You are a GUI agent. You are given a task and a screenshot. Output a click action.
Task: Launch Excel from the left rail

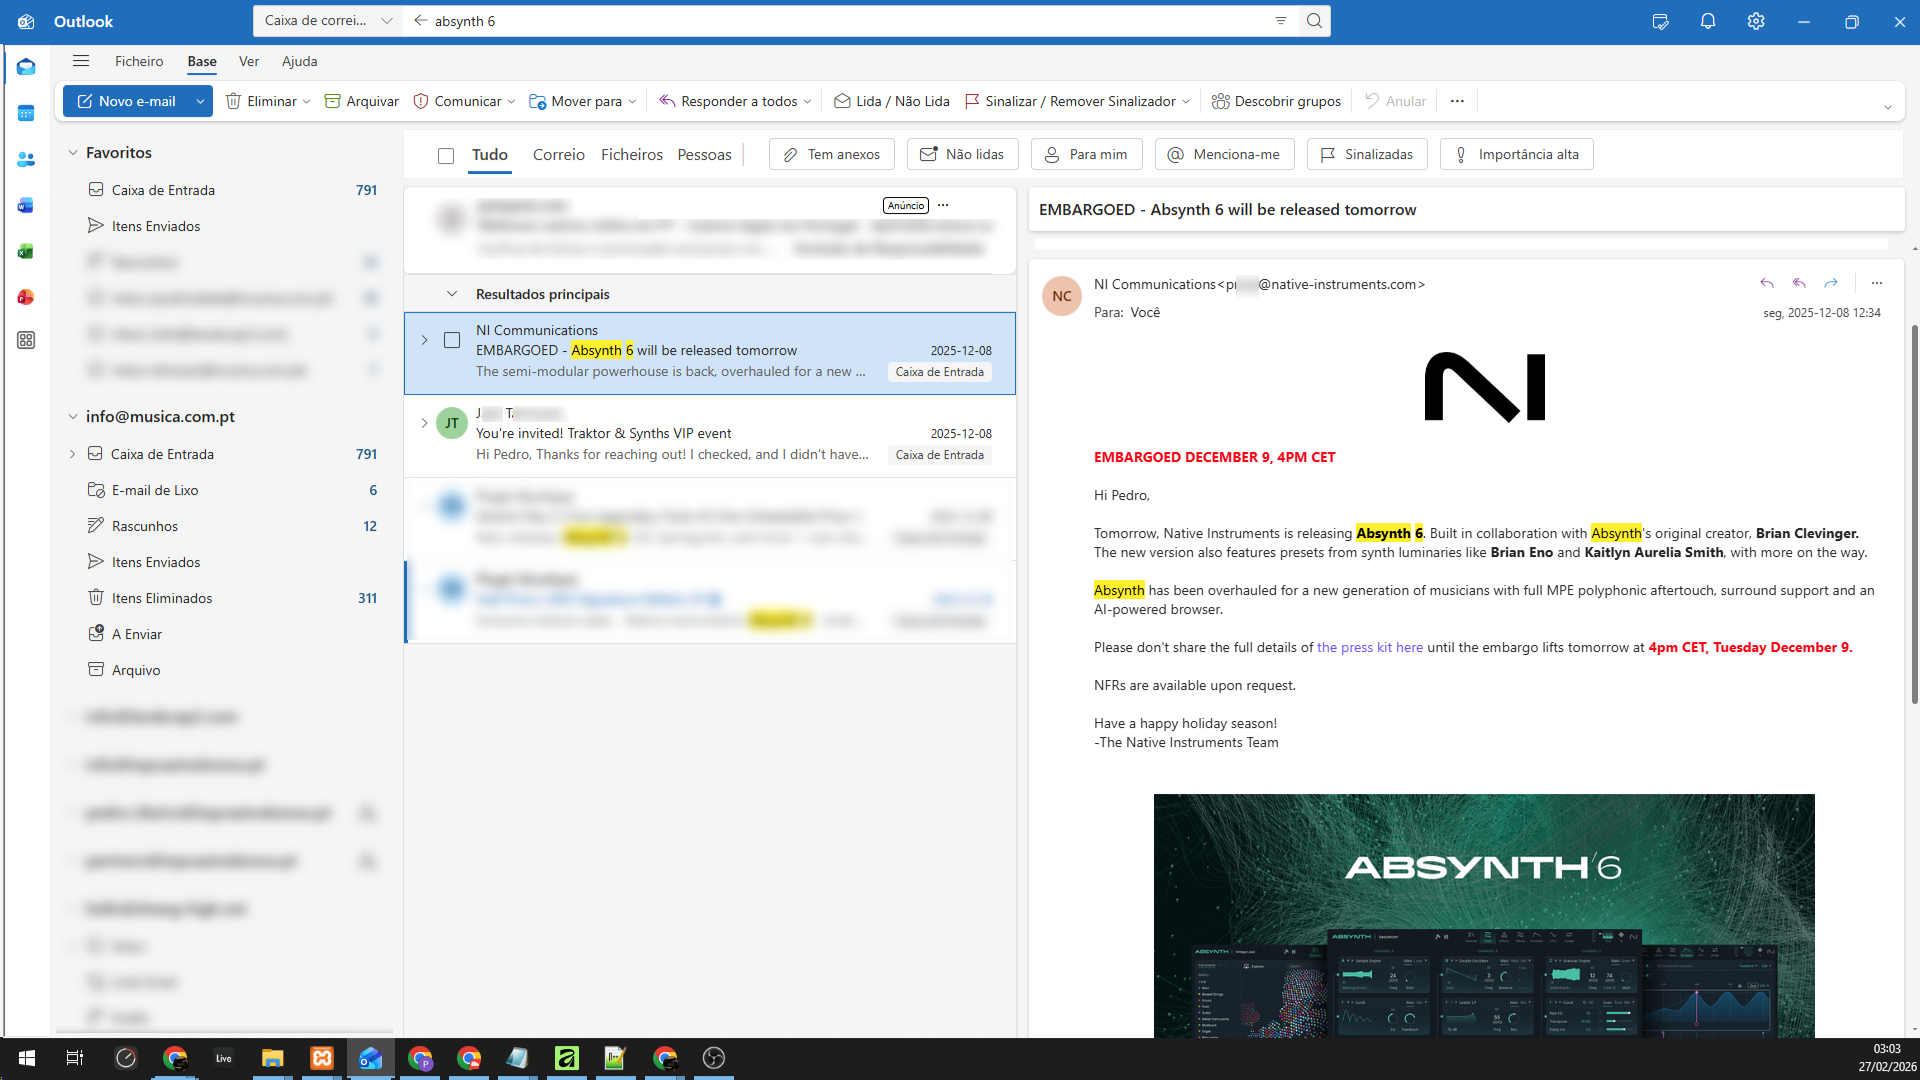(26, 251)
